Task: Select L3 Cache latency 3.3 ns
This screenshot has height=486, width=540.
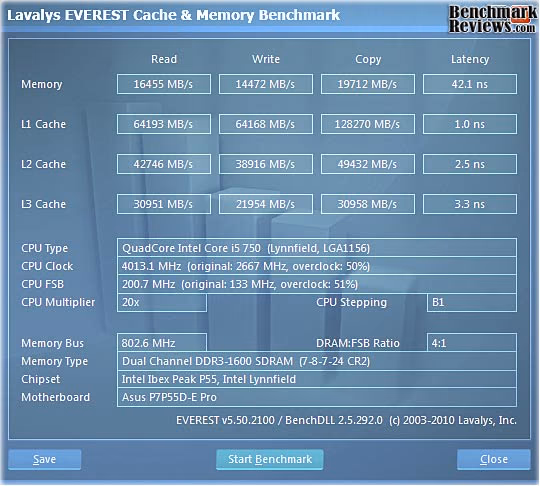Action: (470, 204)
